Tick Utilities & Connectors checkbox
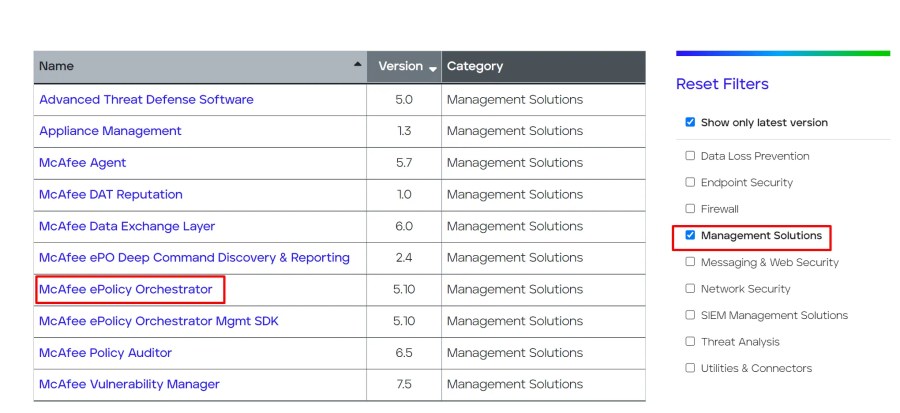The width and height of the screenshot is (900, 413). 690,368
